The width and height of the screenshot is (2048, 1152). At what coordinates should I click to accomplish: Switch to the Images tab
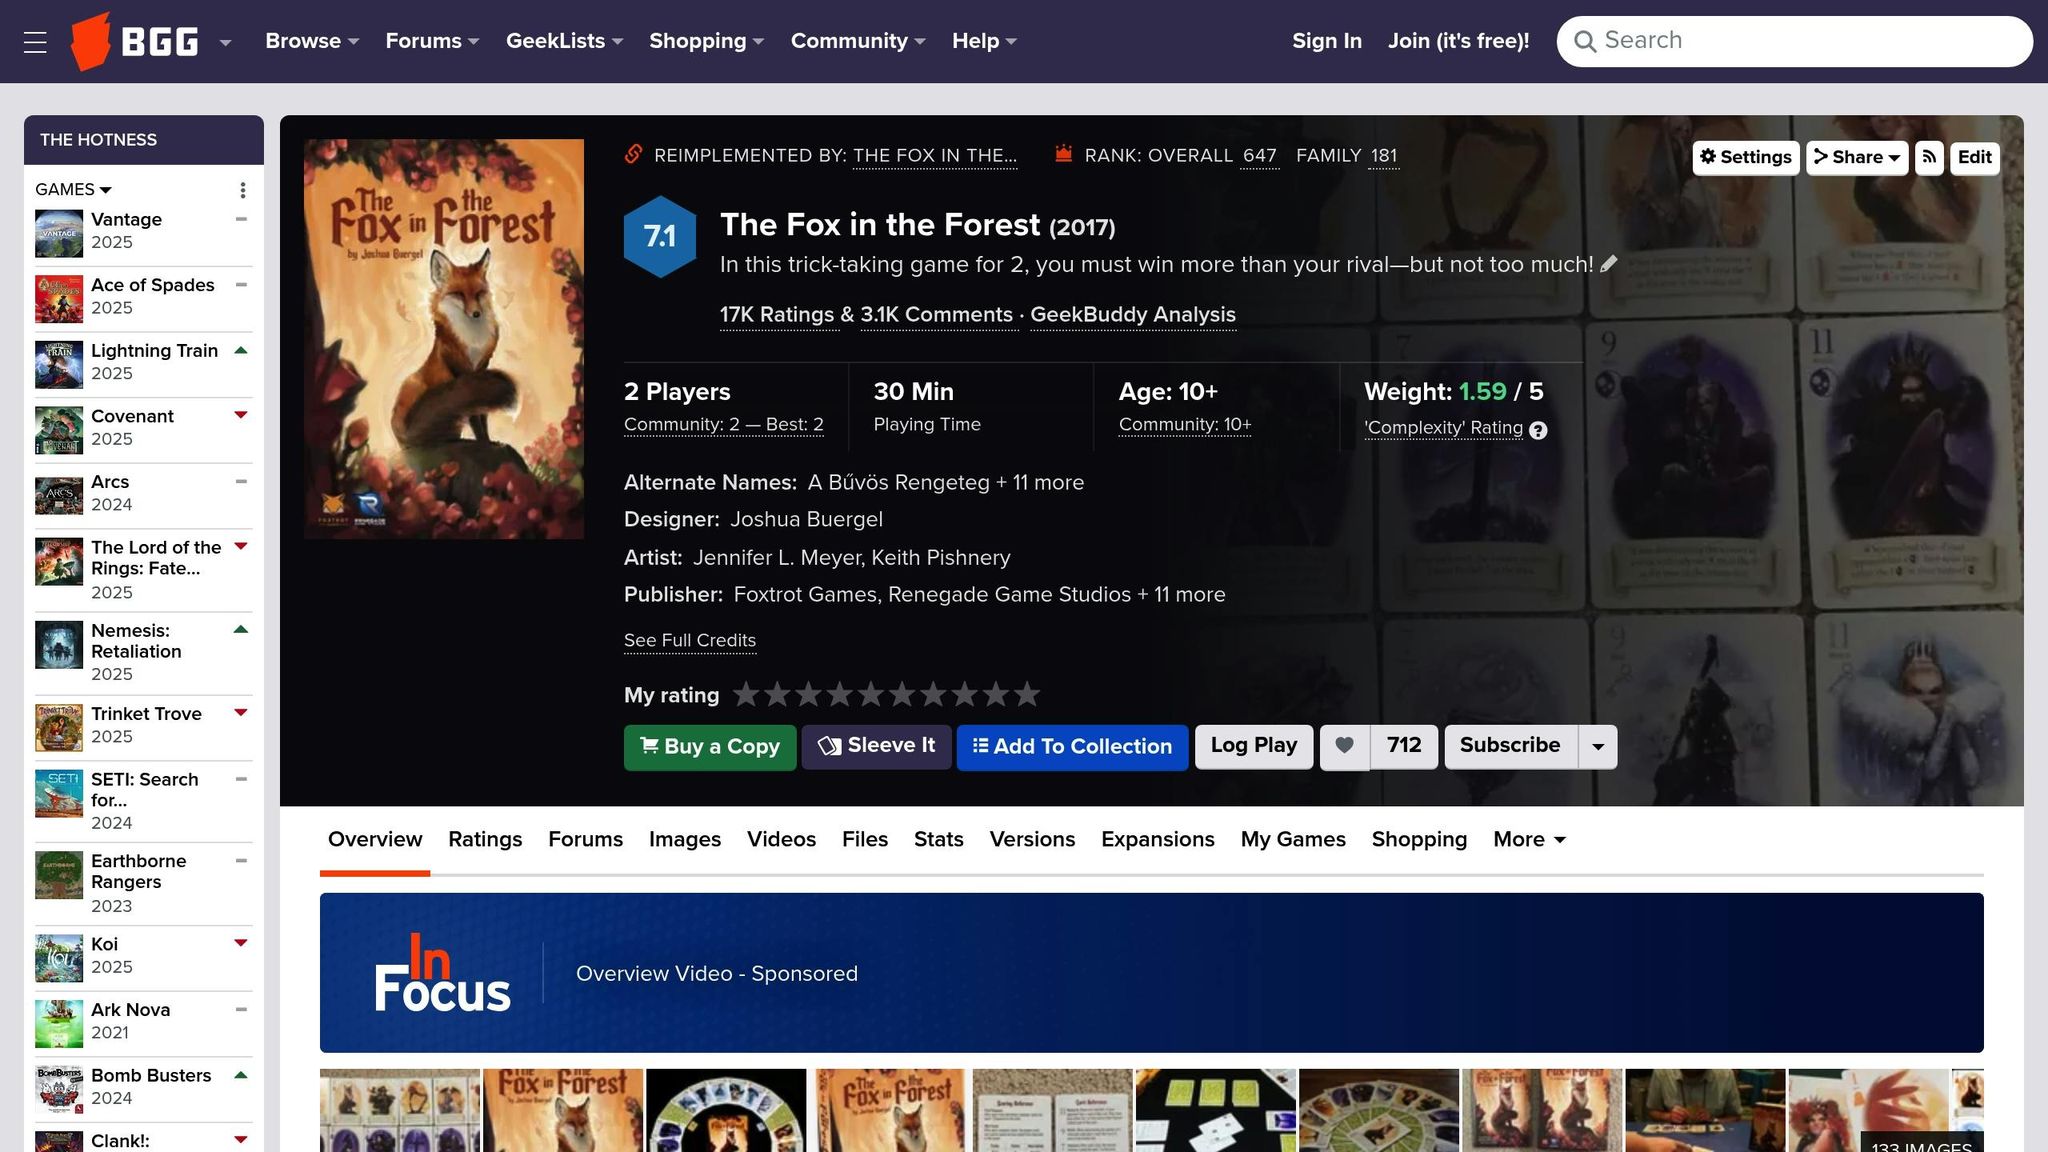click(x=685, y=840)
